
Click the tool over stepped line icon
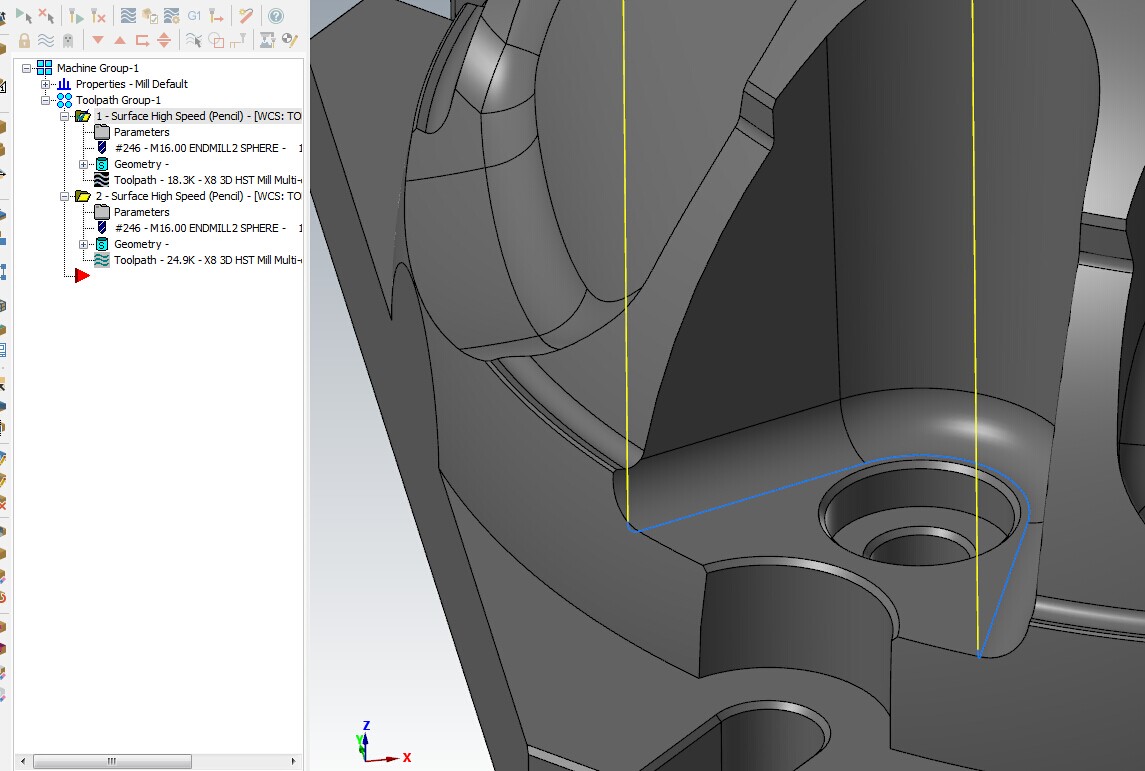coord(238,40)
